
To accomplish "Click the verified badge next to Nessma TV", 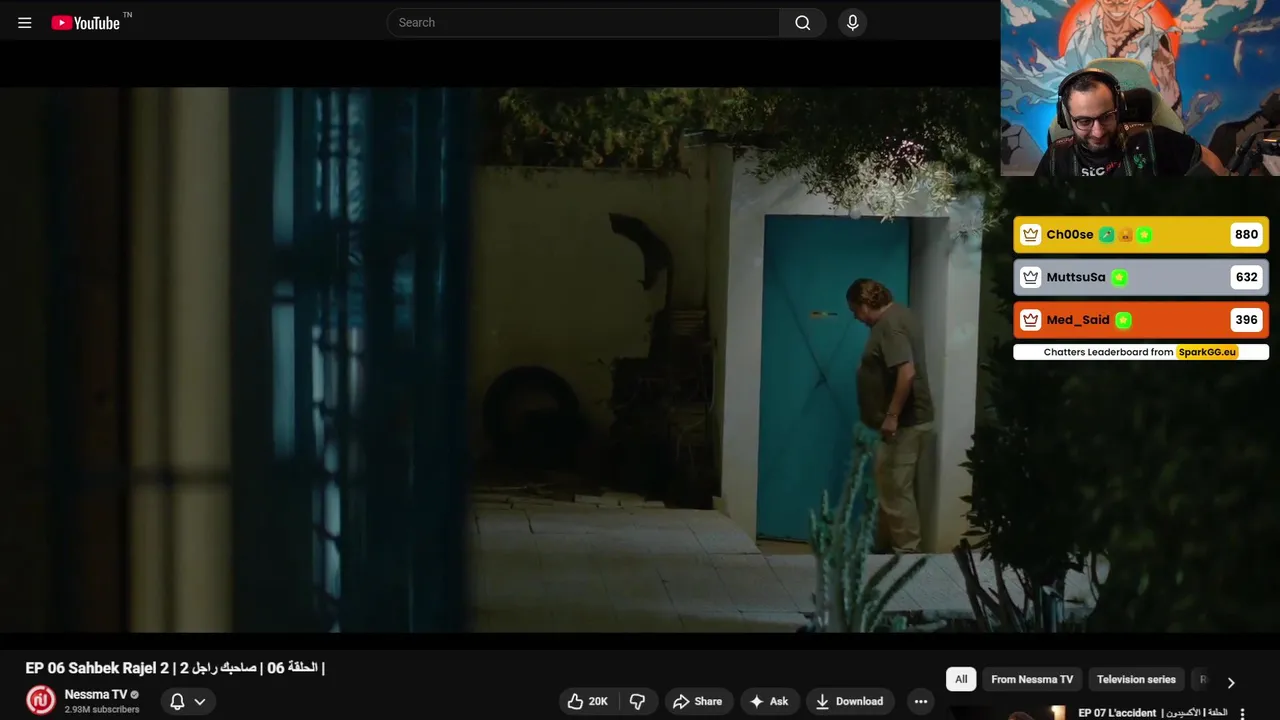I will click(135, 695).
